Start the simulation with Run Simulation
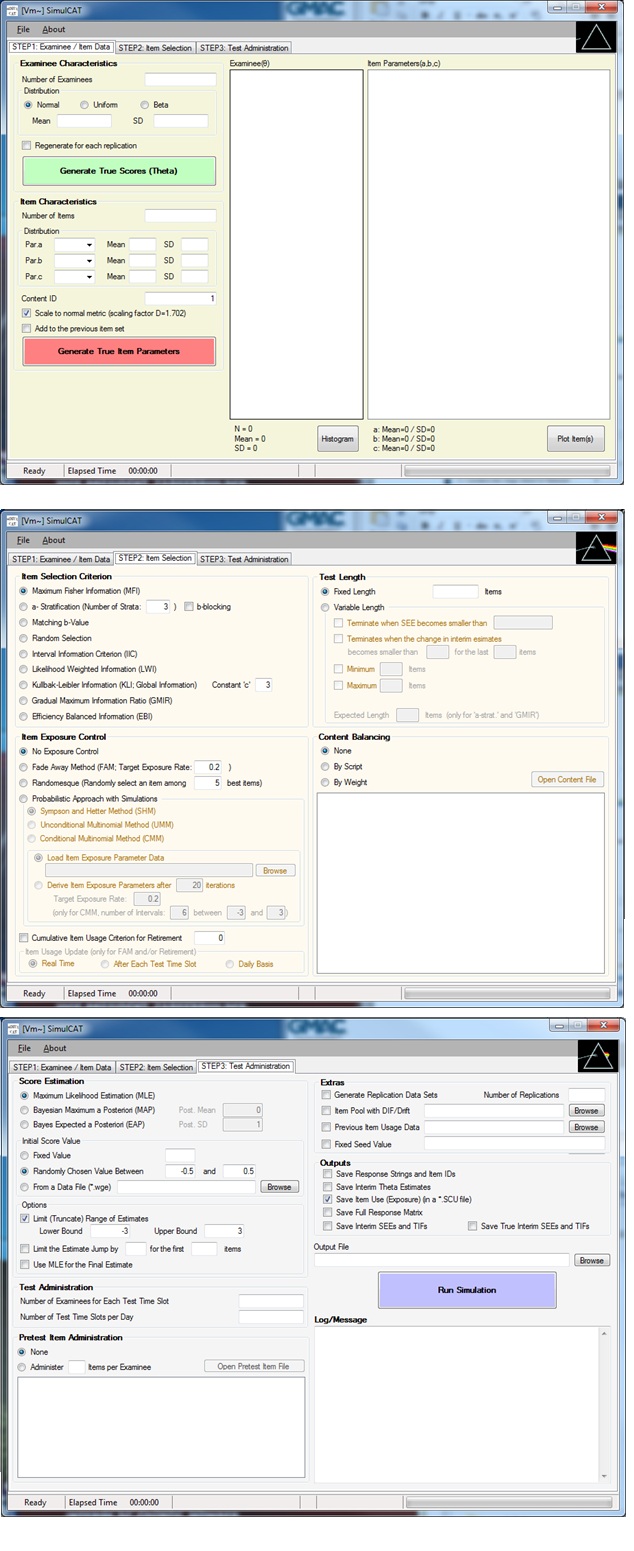 [x=467, y=1290]
